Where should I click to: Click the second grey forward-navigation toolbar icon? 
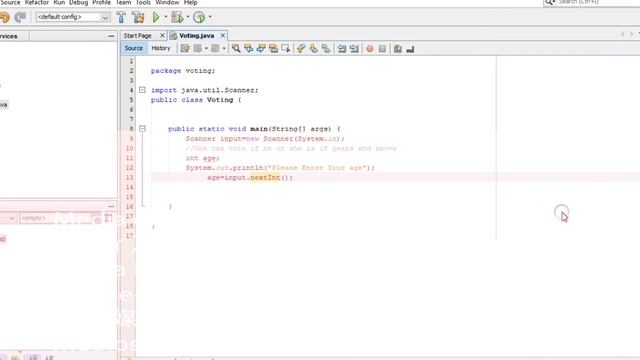[x=215, y=49]
